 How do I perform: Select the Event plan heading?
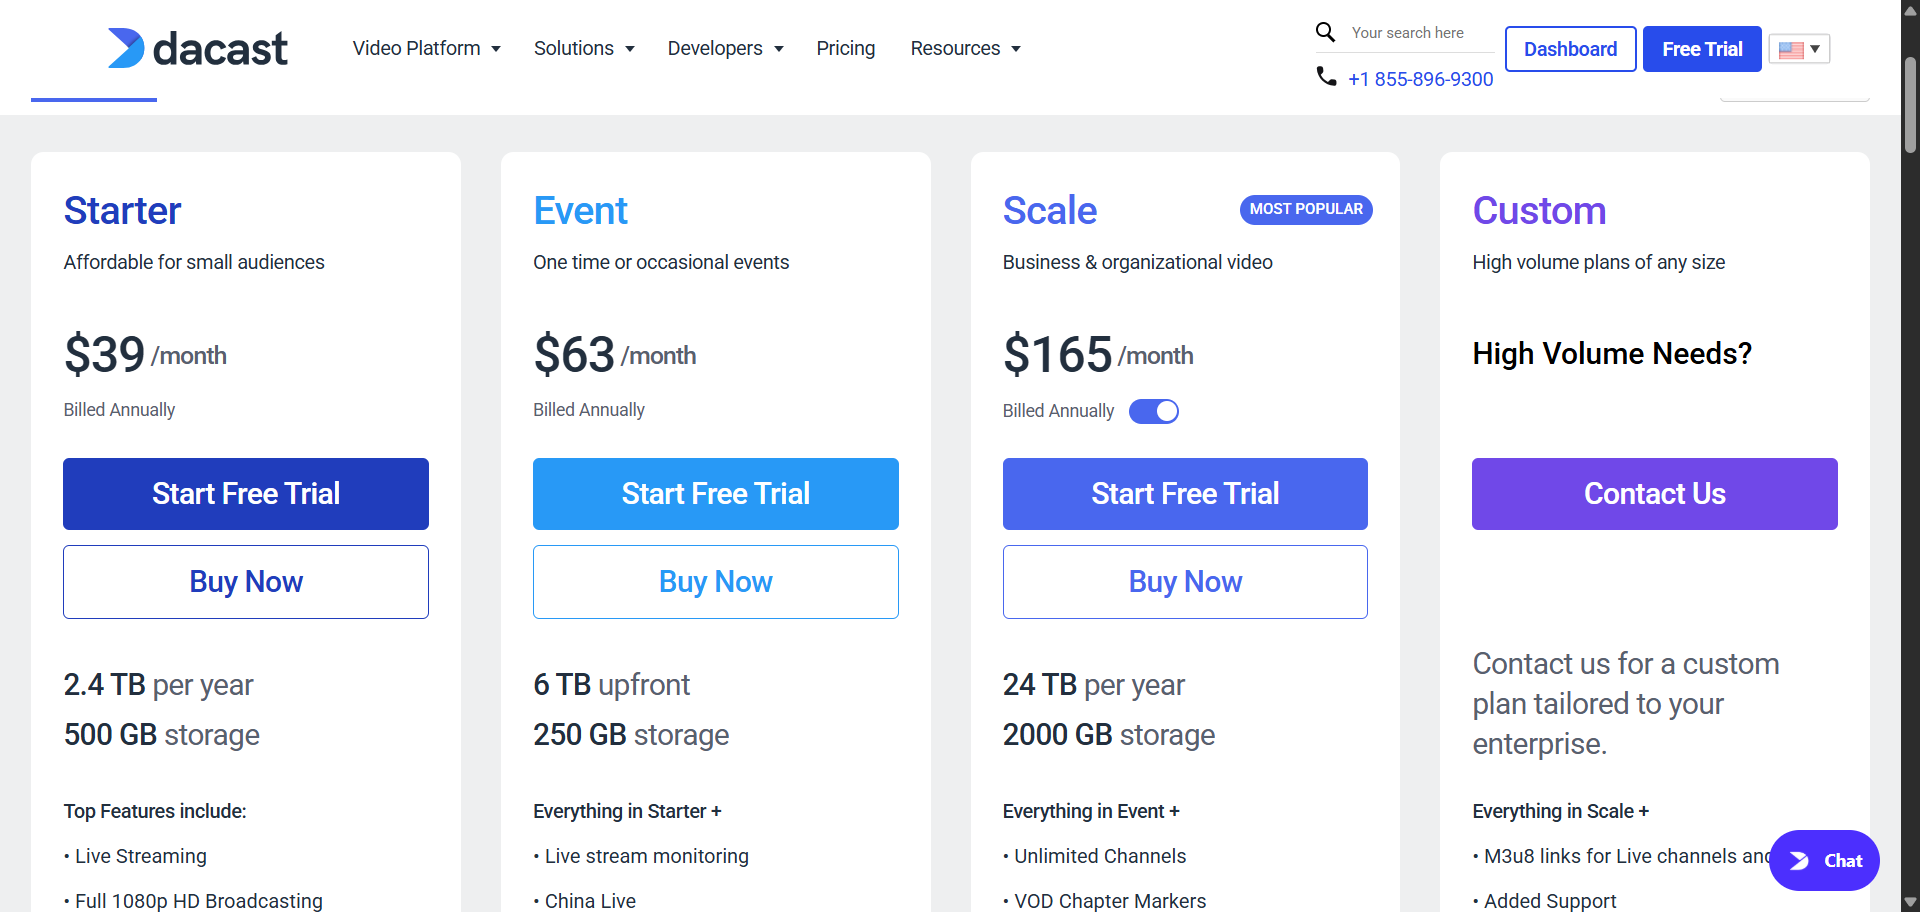pyautogui.click(x=580, y=211)
